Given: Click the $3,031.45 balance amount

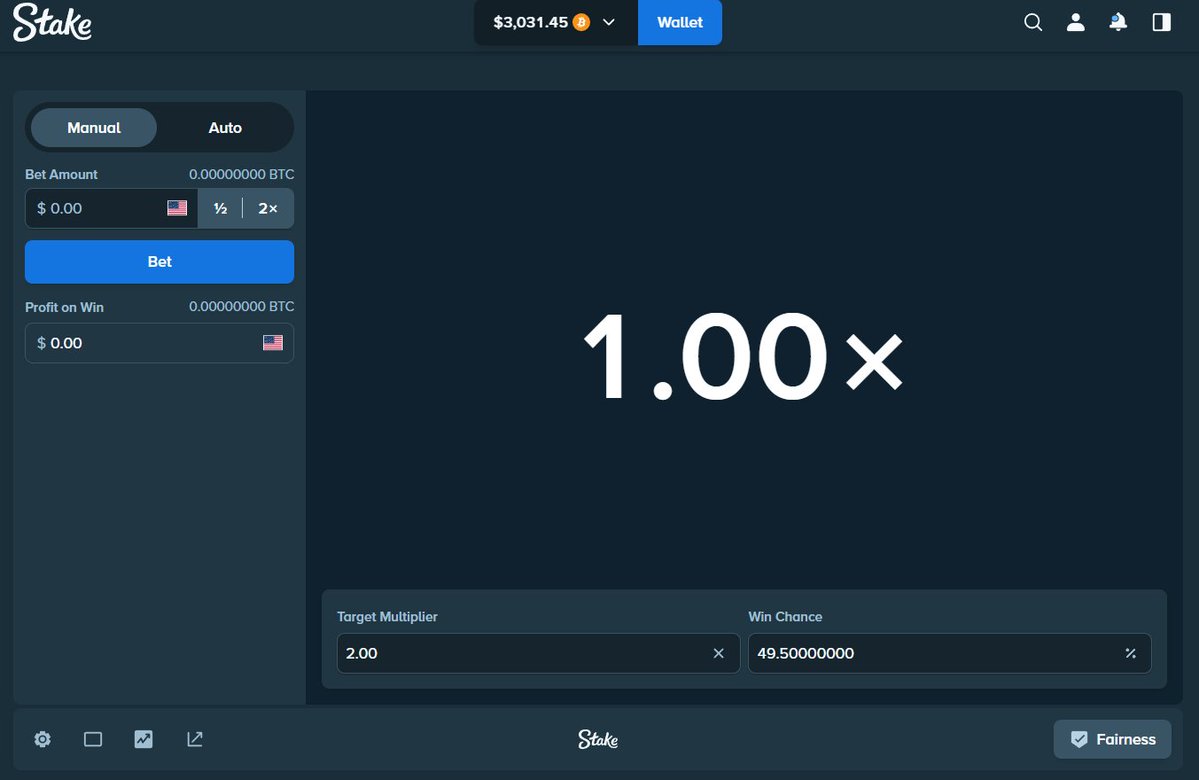Looking at the screenshot, I should 531,22.
